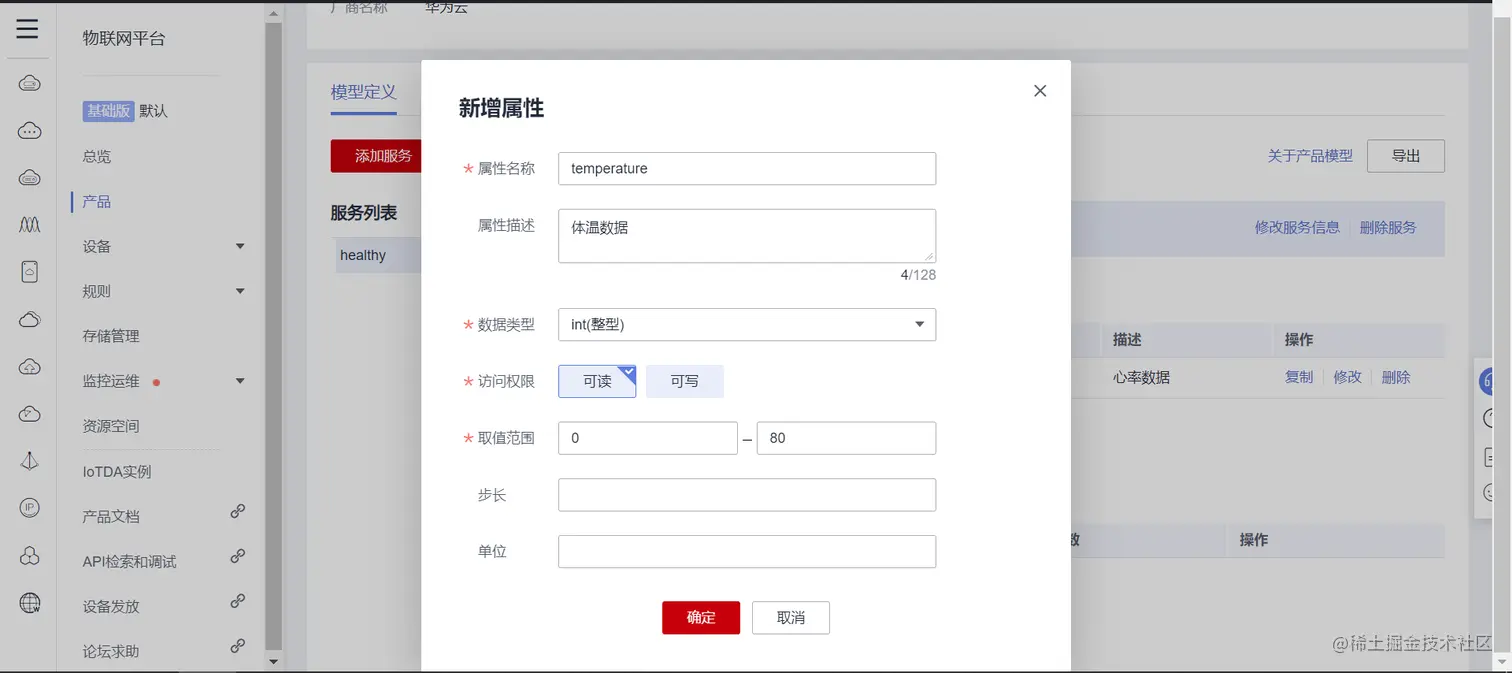Image resolution: width=1512 pixels, height=673 pixels.
Task: Click the globe sidebar icon
Action: point(29,602)
